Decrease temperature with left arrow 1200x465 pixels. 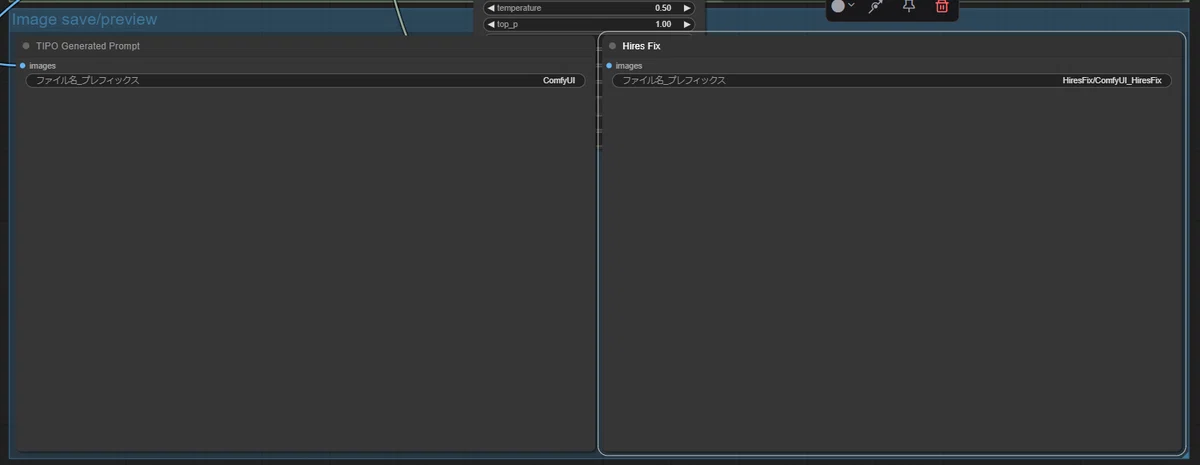pyautogui.click(x=491, y=8)
